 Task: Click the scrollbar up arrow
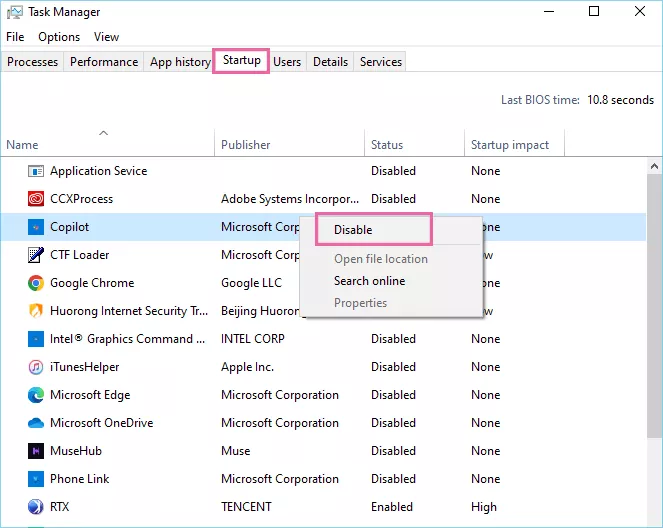click(x=654, y=166)
